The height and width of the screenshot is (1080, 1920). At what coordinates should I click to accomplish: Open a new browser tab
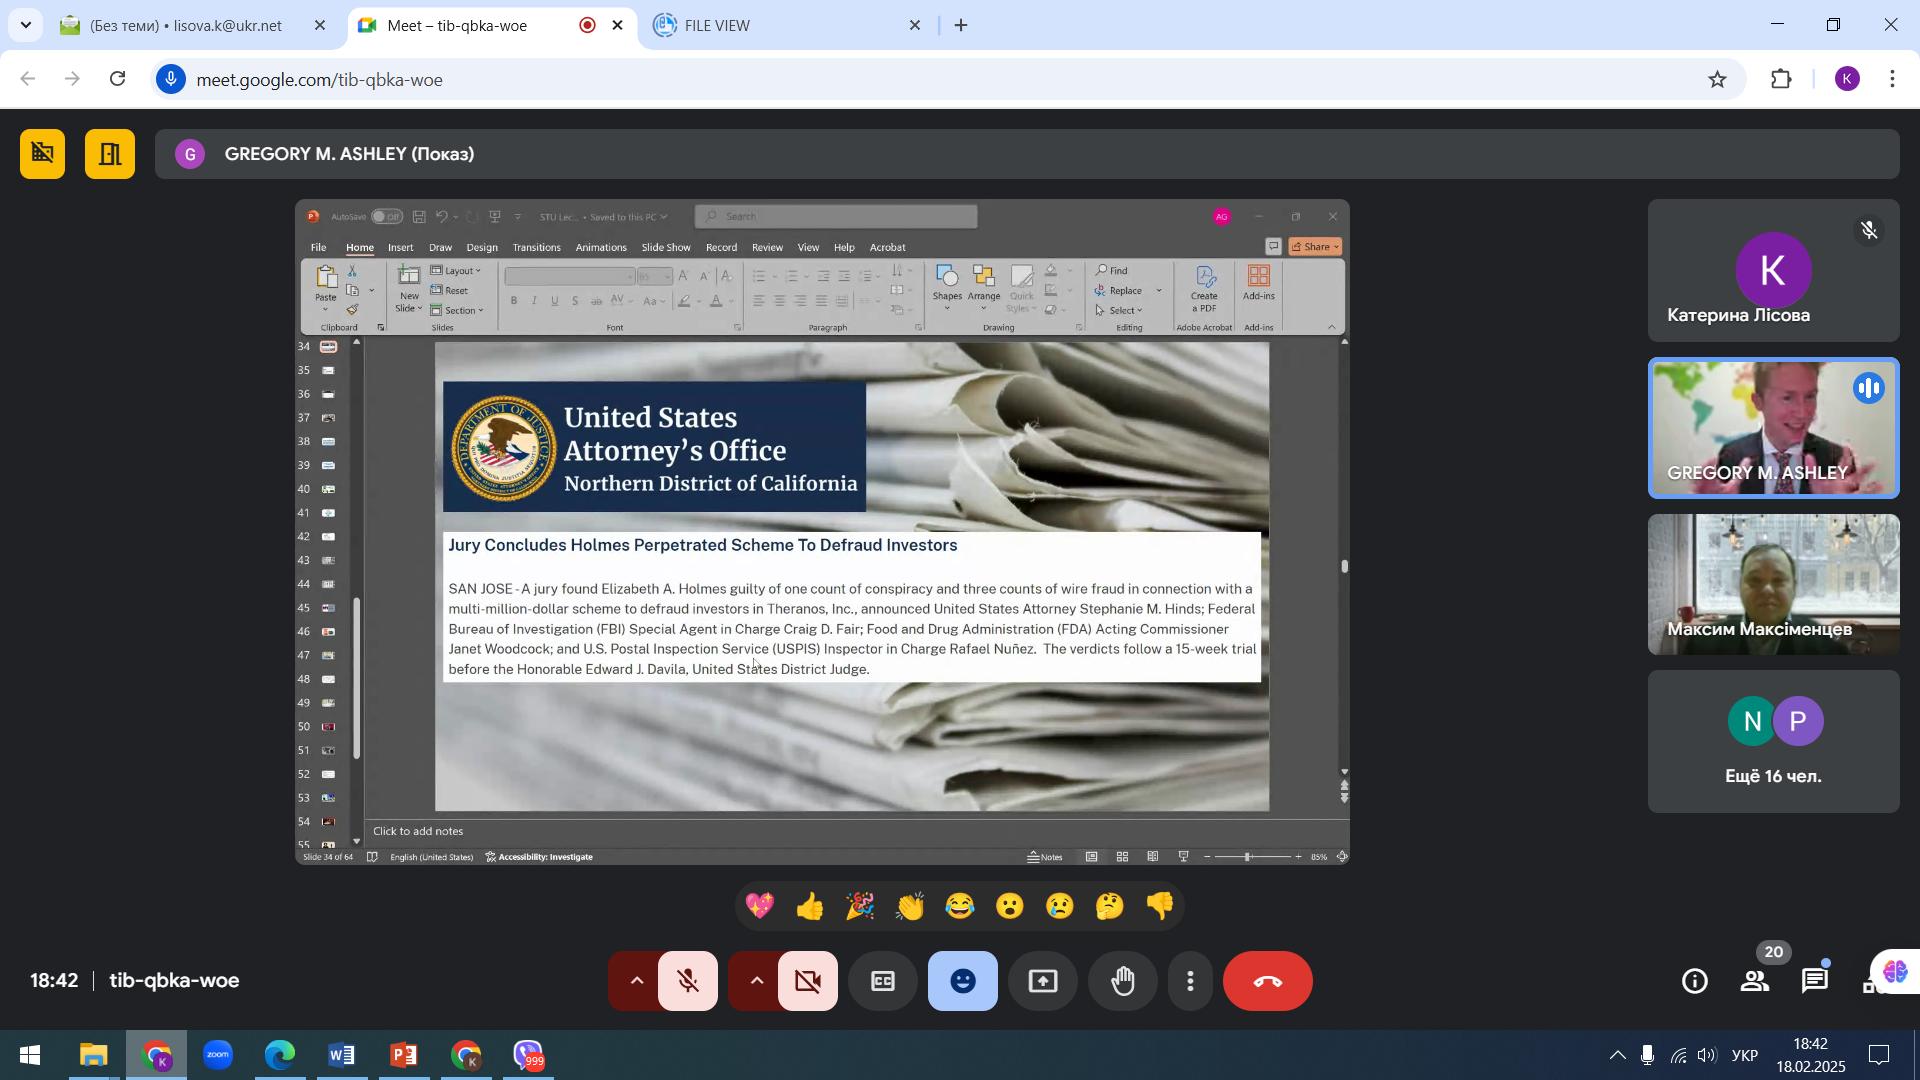coord(961,26)
